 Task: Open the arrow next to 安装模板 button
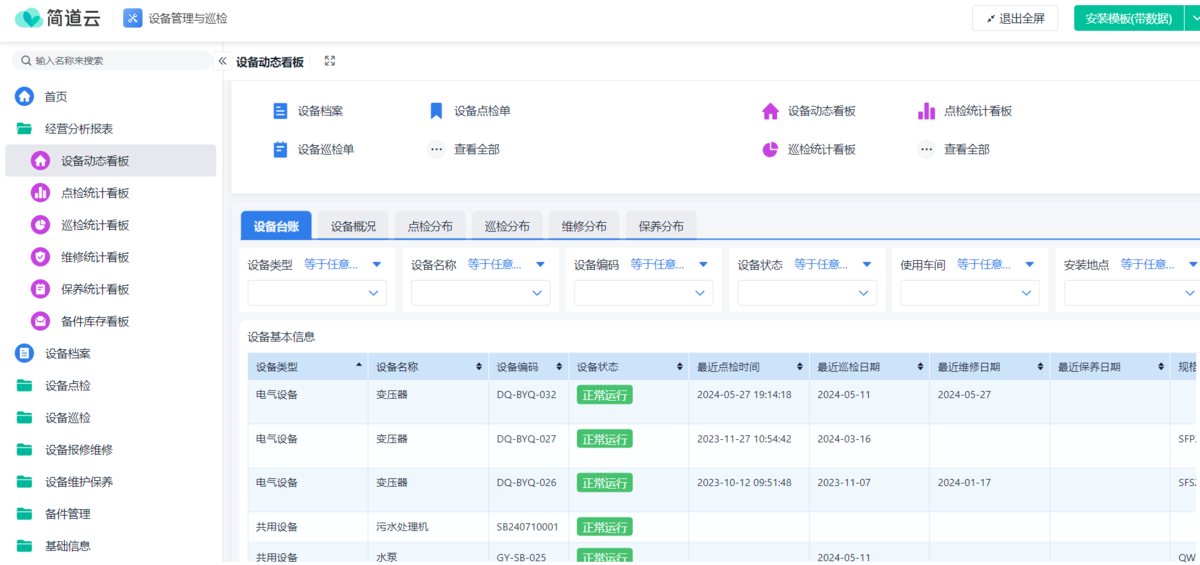pyautogui.click(x=1192, y=18)
